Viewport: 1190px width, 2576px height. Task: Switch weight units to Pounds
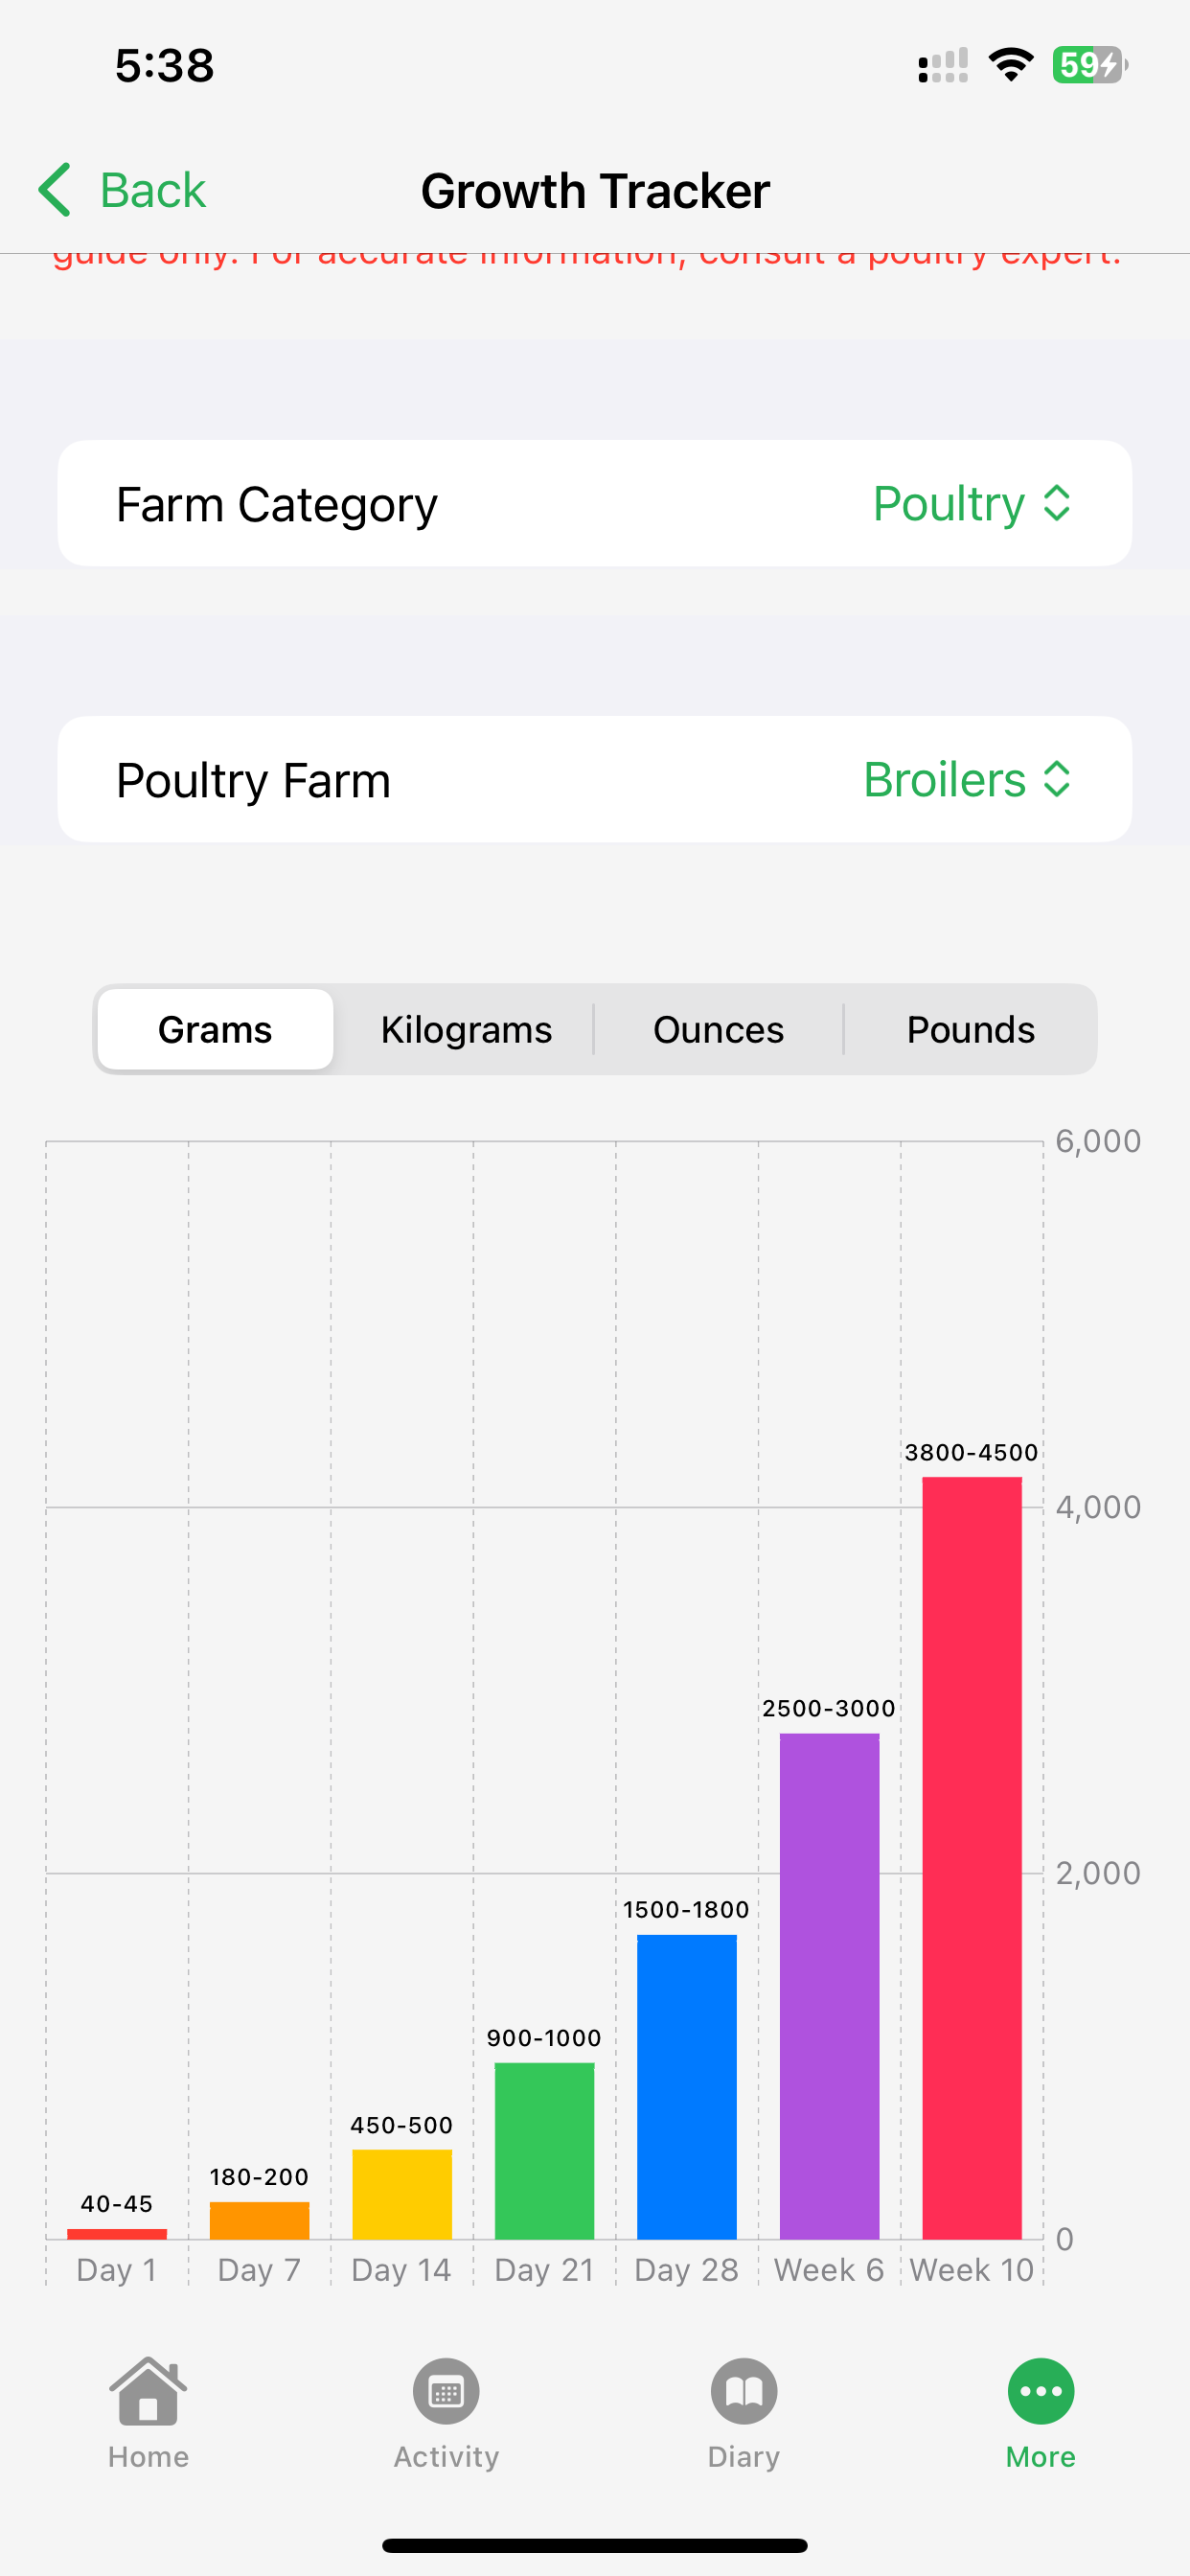pos(970,1029)
